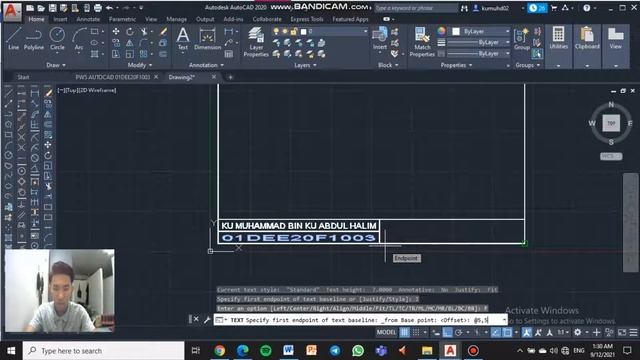Open Layer Properties manager
Viewport: 640px width, 360px height.
pyautogui.click(x=256, y=42)
